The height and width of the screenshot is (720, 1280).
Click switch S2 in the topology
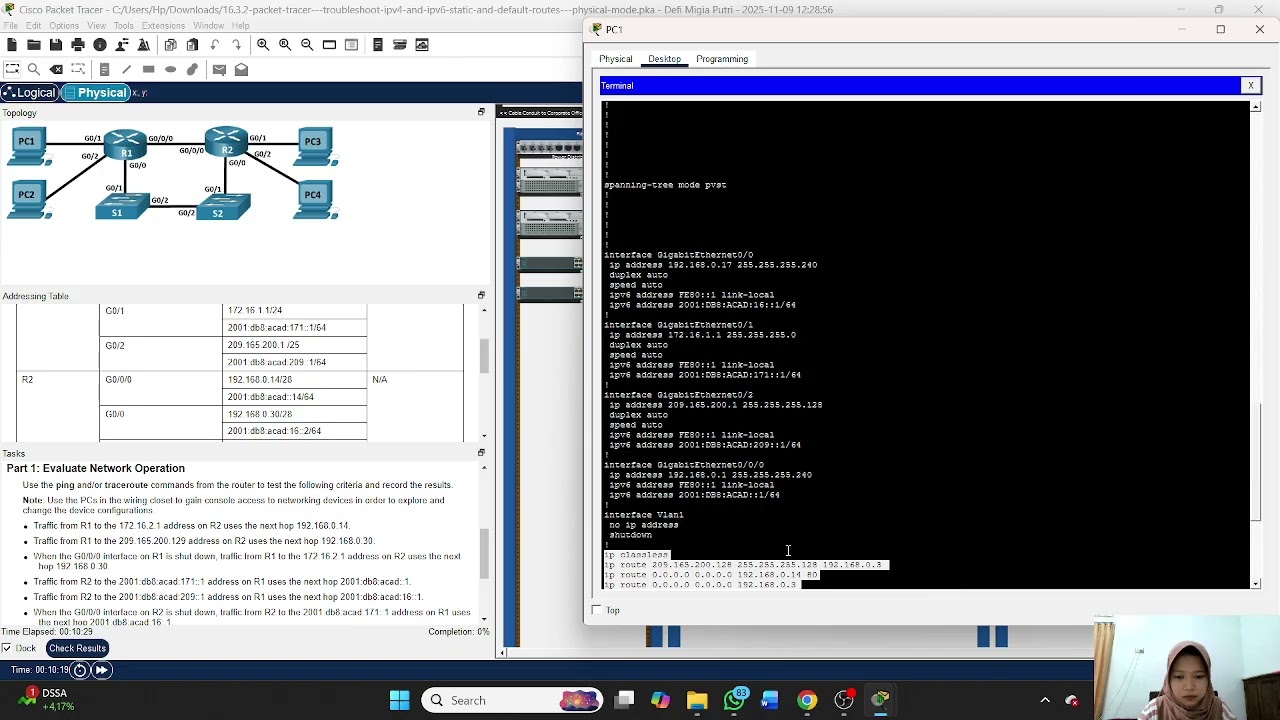223,206
